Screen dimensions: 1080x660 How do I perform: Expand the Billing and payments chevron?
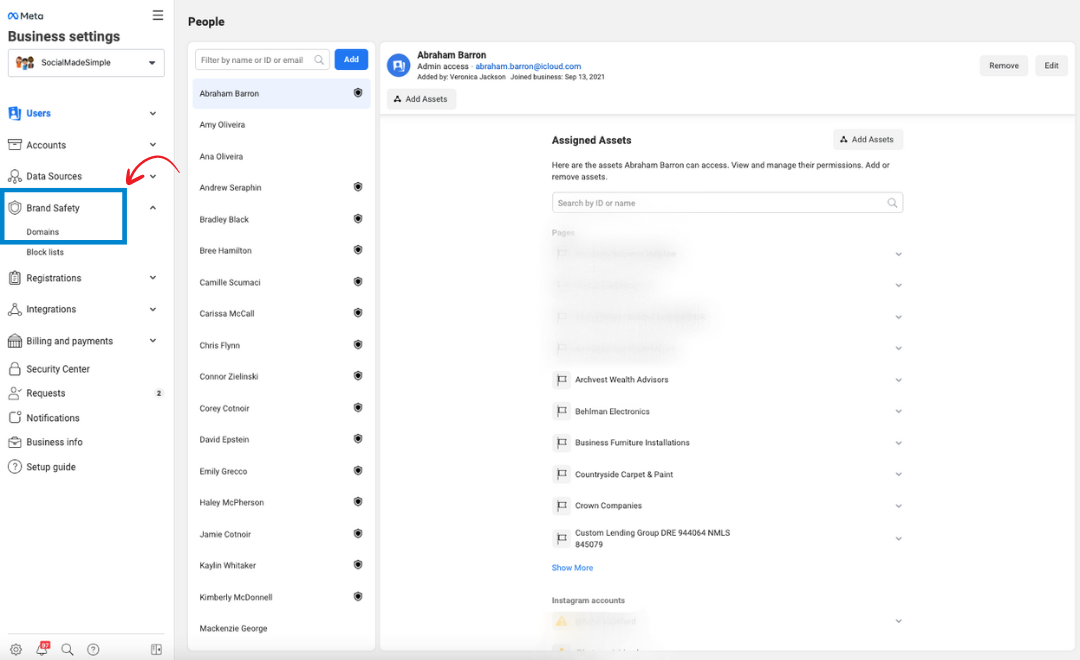(153, 340)
